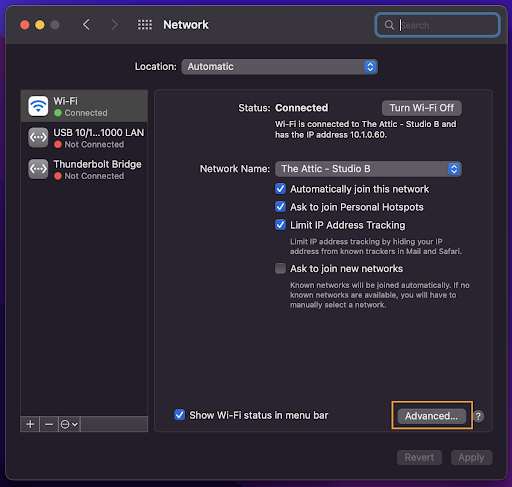Click the Wi-Fi service icon in sidebar
The height and width of the screenshot is (487, 512).
pos(38,106)
